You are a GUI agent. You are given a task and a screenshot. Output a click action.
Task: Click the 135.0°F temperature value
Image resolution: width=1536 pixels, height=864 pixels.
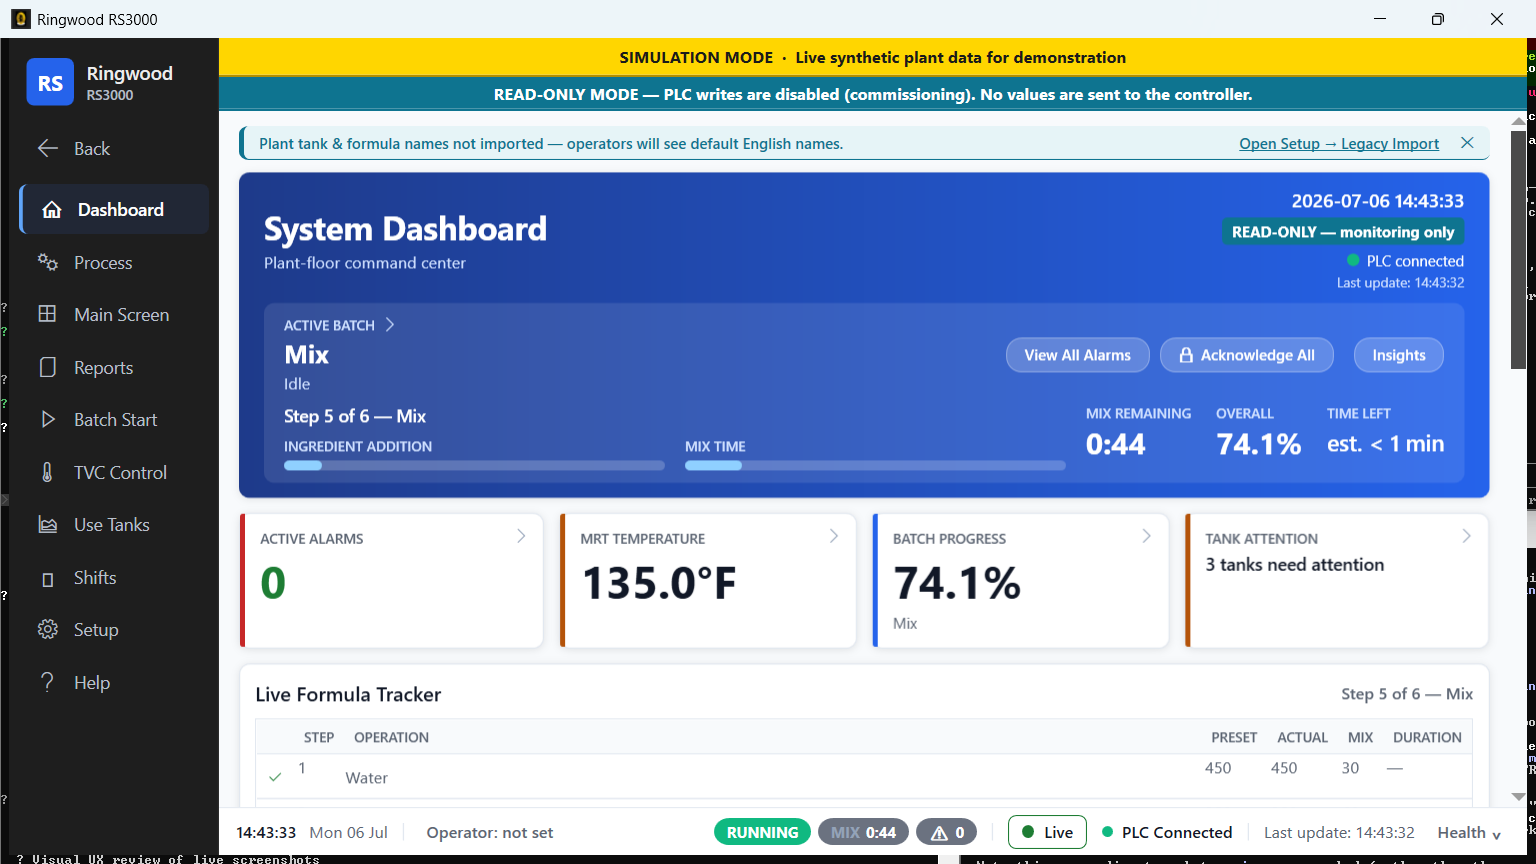[659, 584]
